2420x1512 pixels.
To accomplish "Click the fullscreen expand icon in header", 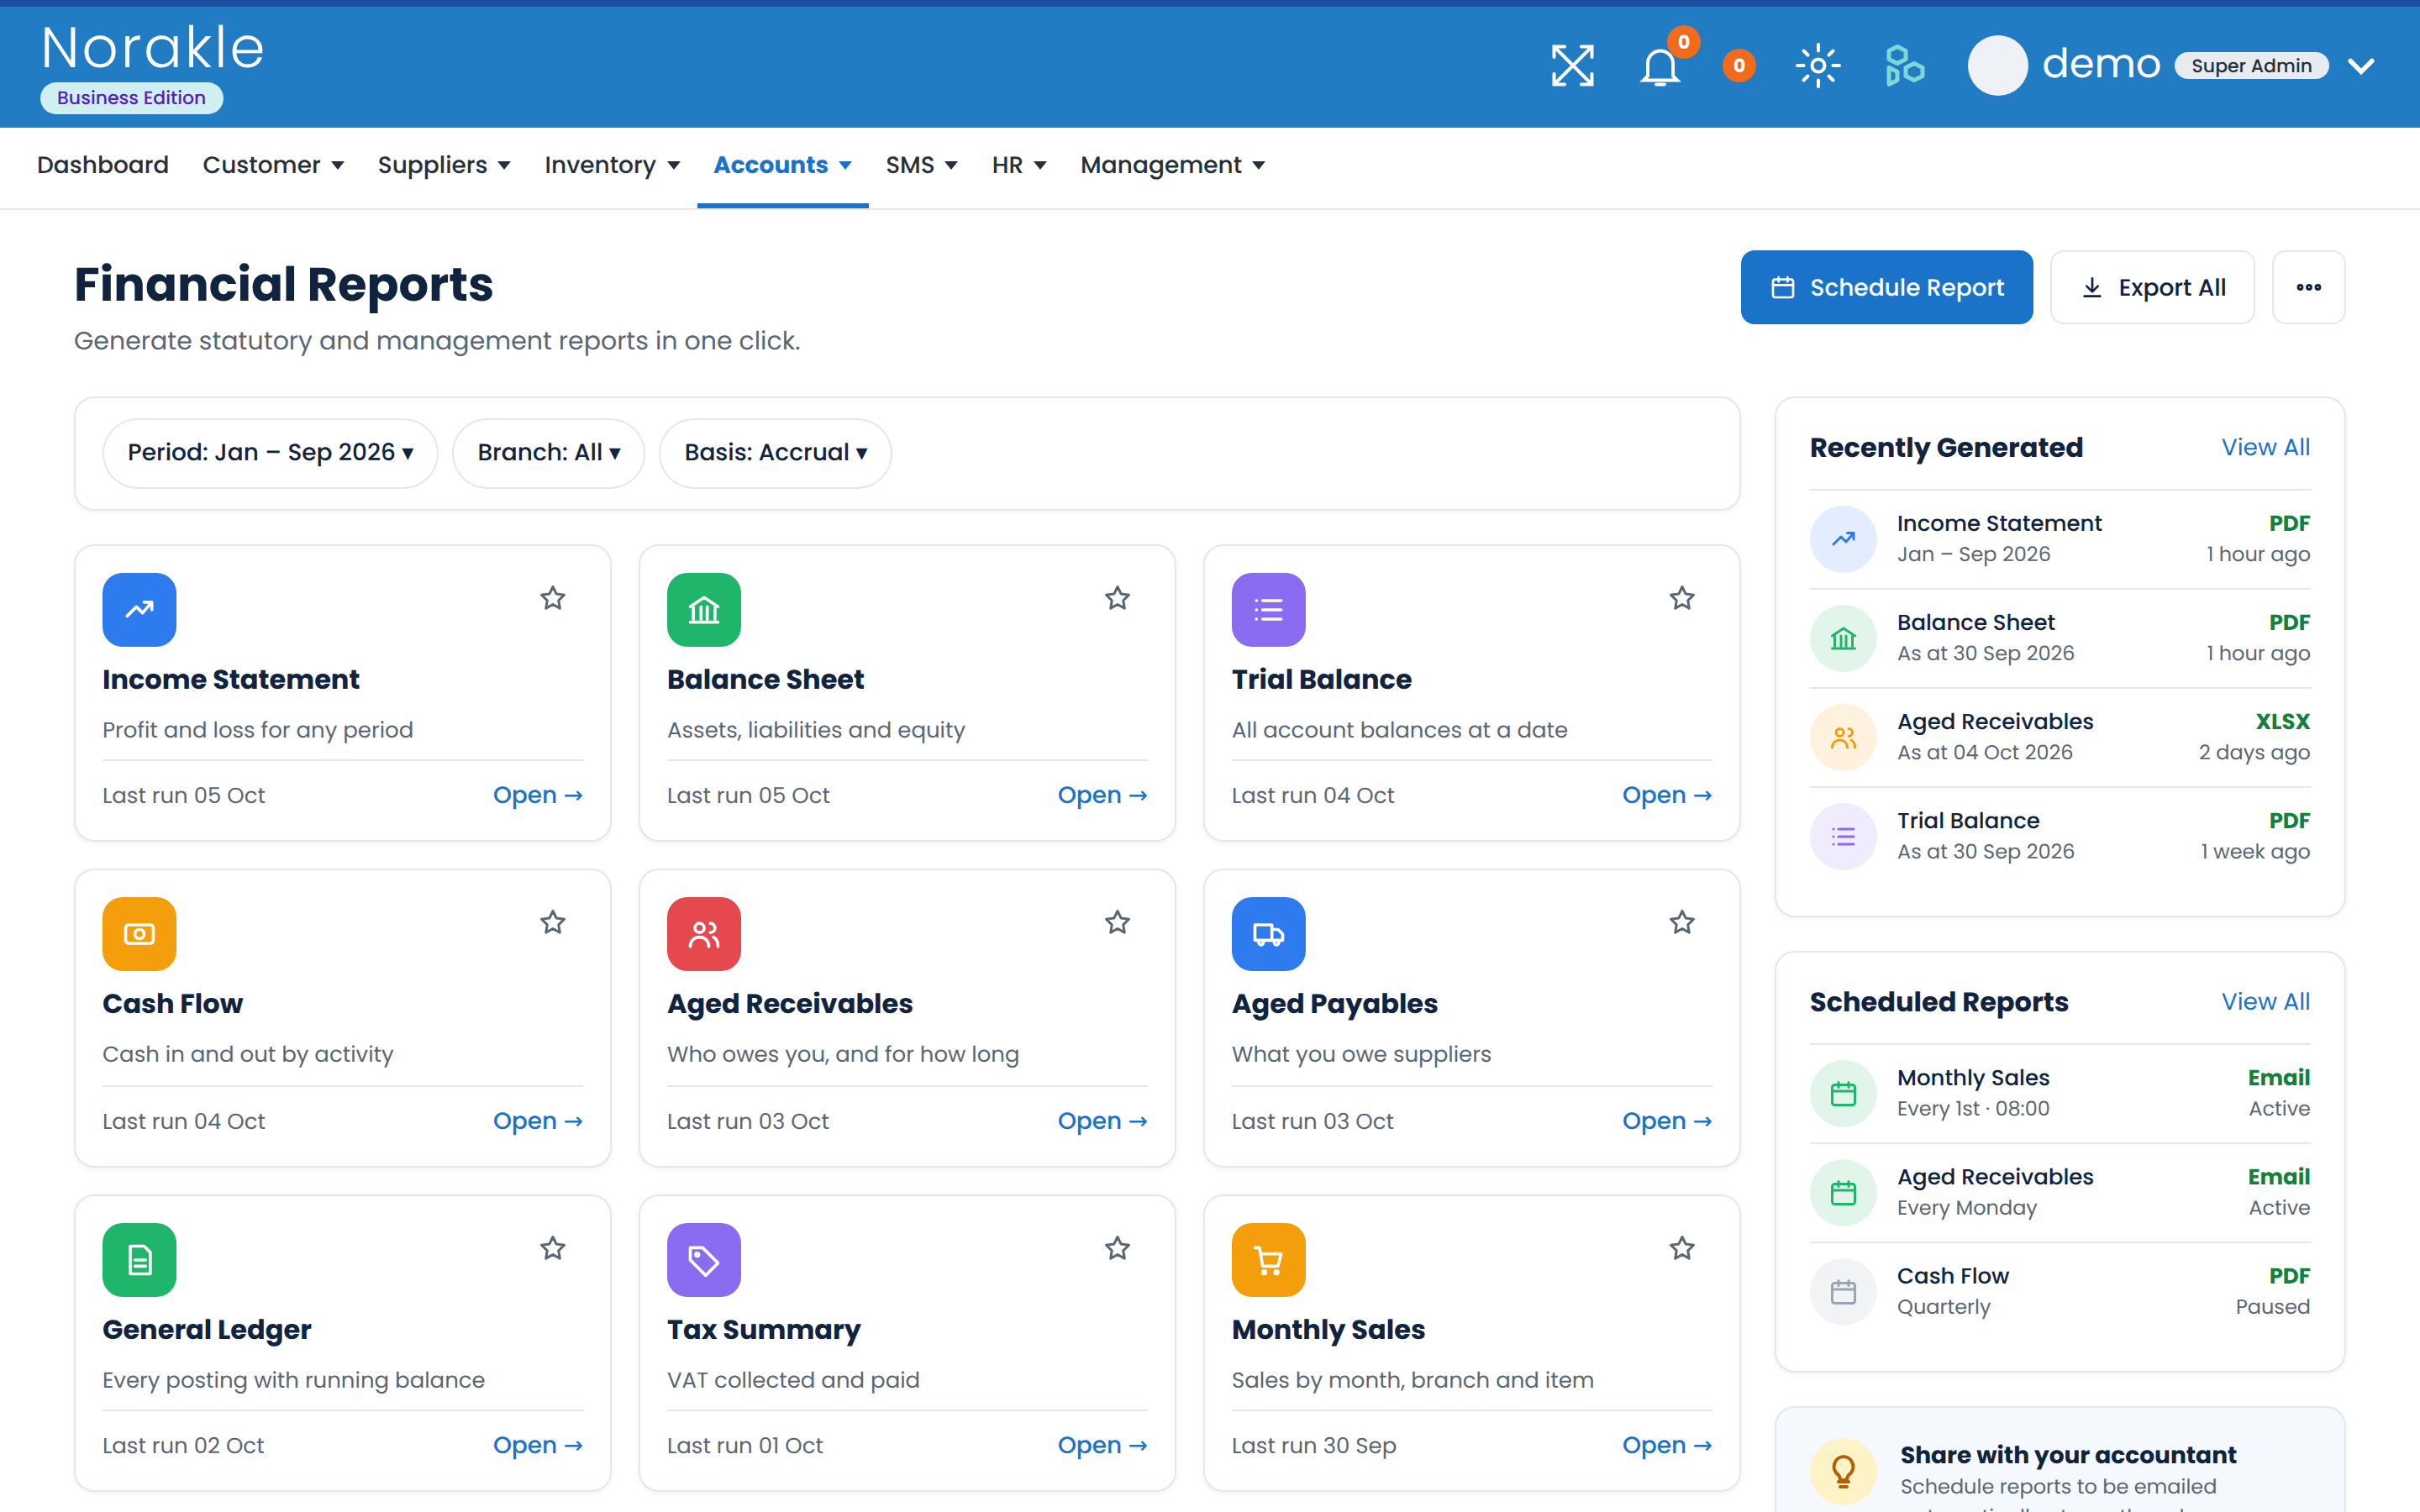I will (1572, 66).
